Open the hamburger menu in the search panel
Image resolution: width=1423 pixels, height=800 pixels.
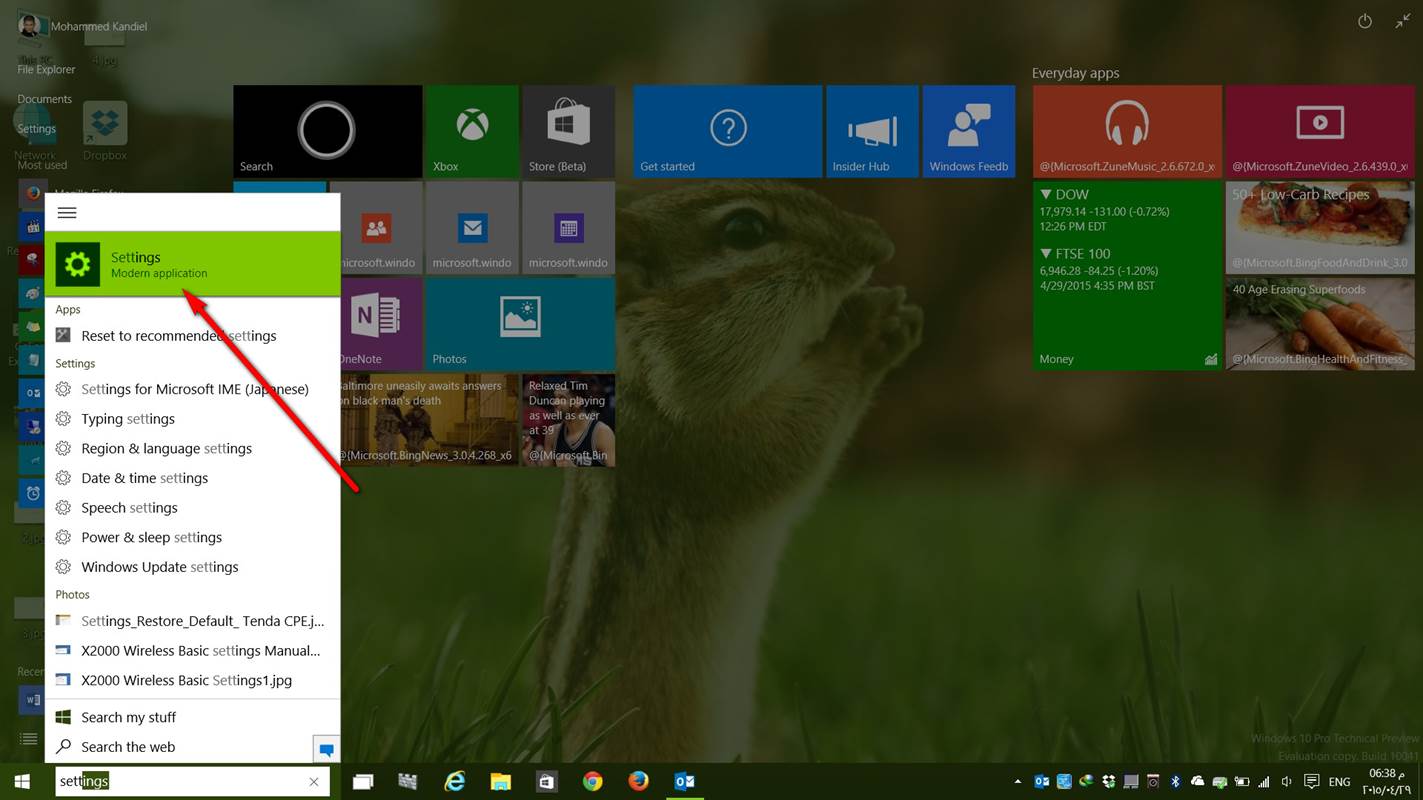pyautogui.click(x=67, y=212)
